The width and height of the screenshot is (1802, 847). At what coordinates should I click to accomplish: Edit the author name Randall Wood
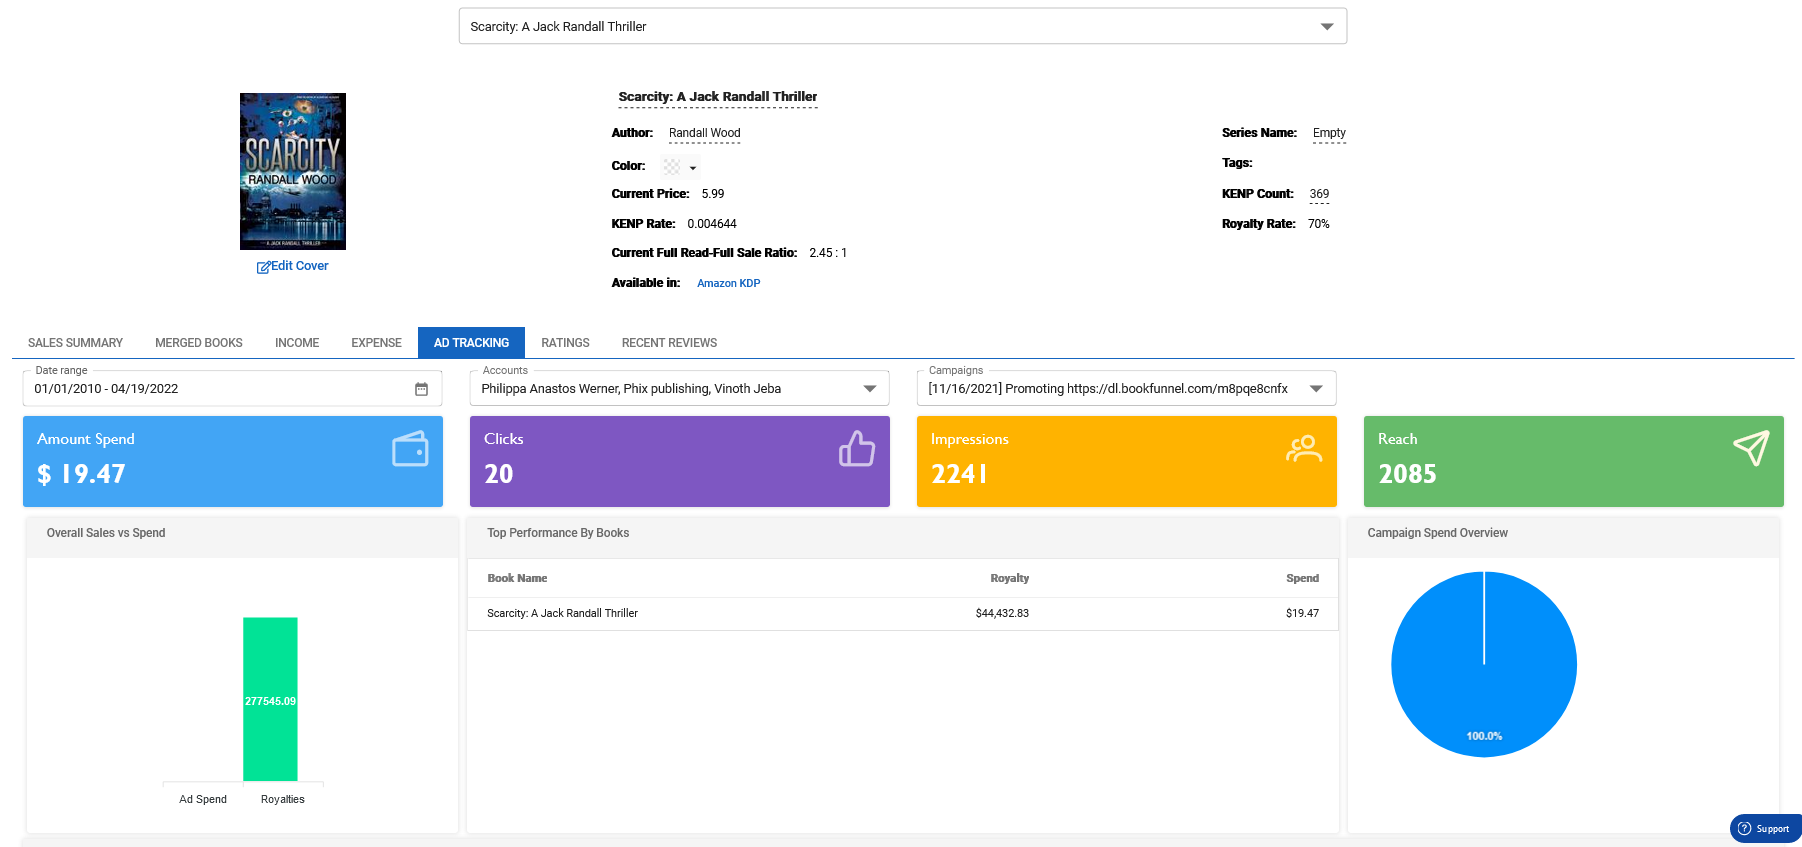tap(705, 133)
